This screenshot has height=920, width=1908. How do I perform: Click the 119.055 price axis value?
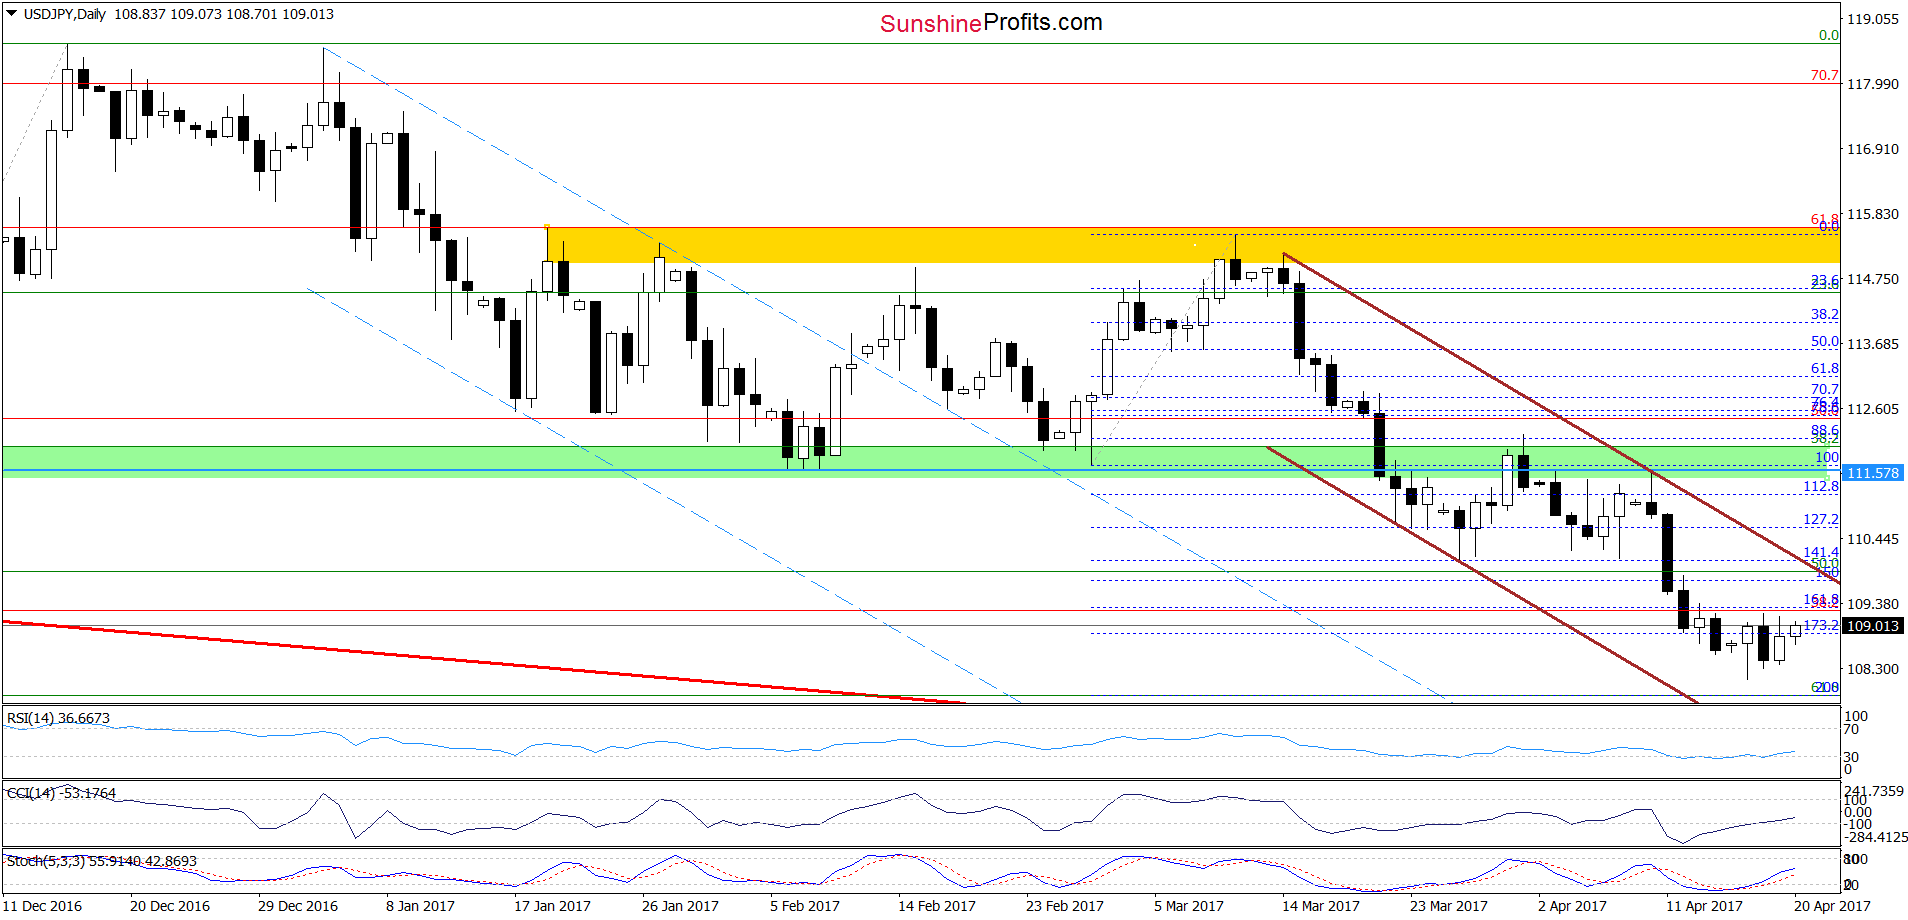pos(1873,19)
